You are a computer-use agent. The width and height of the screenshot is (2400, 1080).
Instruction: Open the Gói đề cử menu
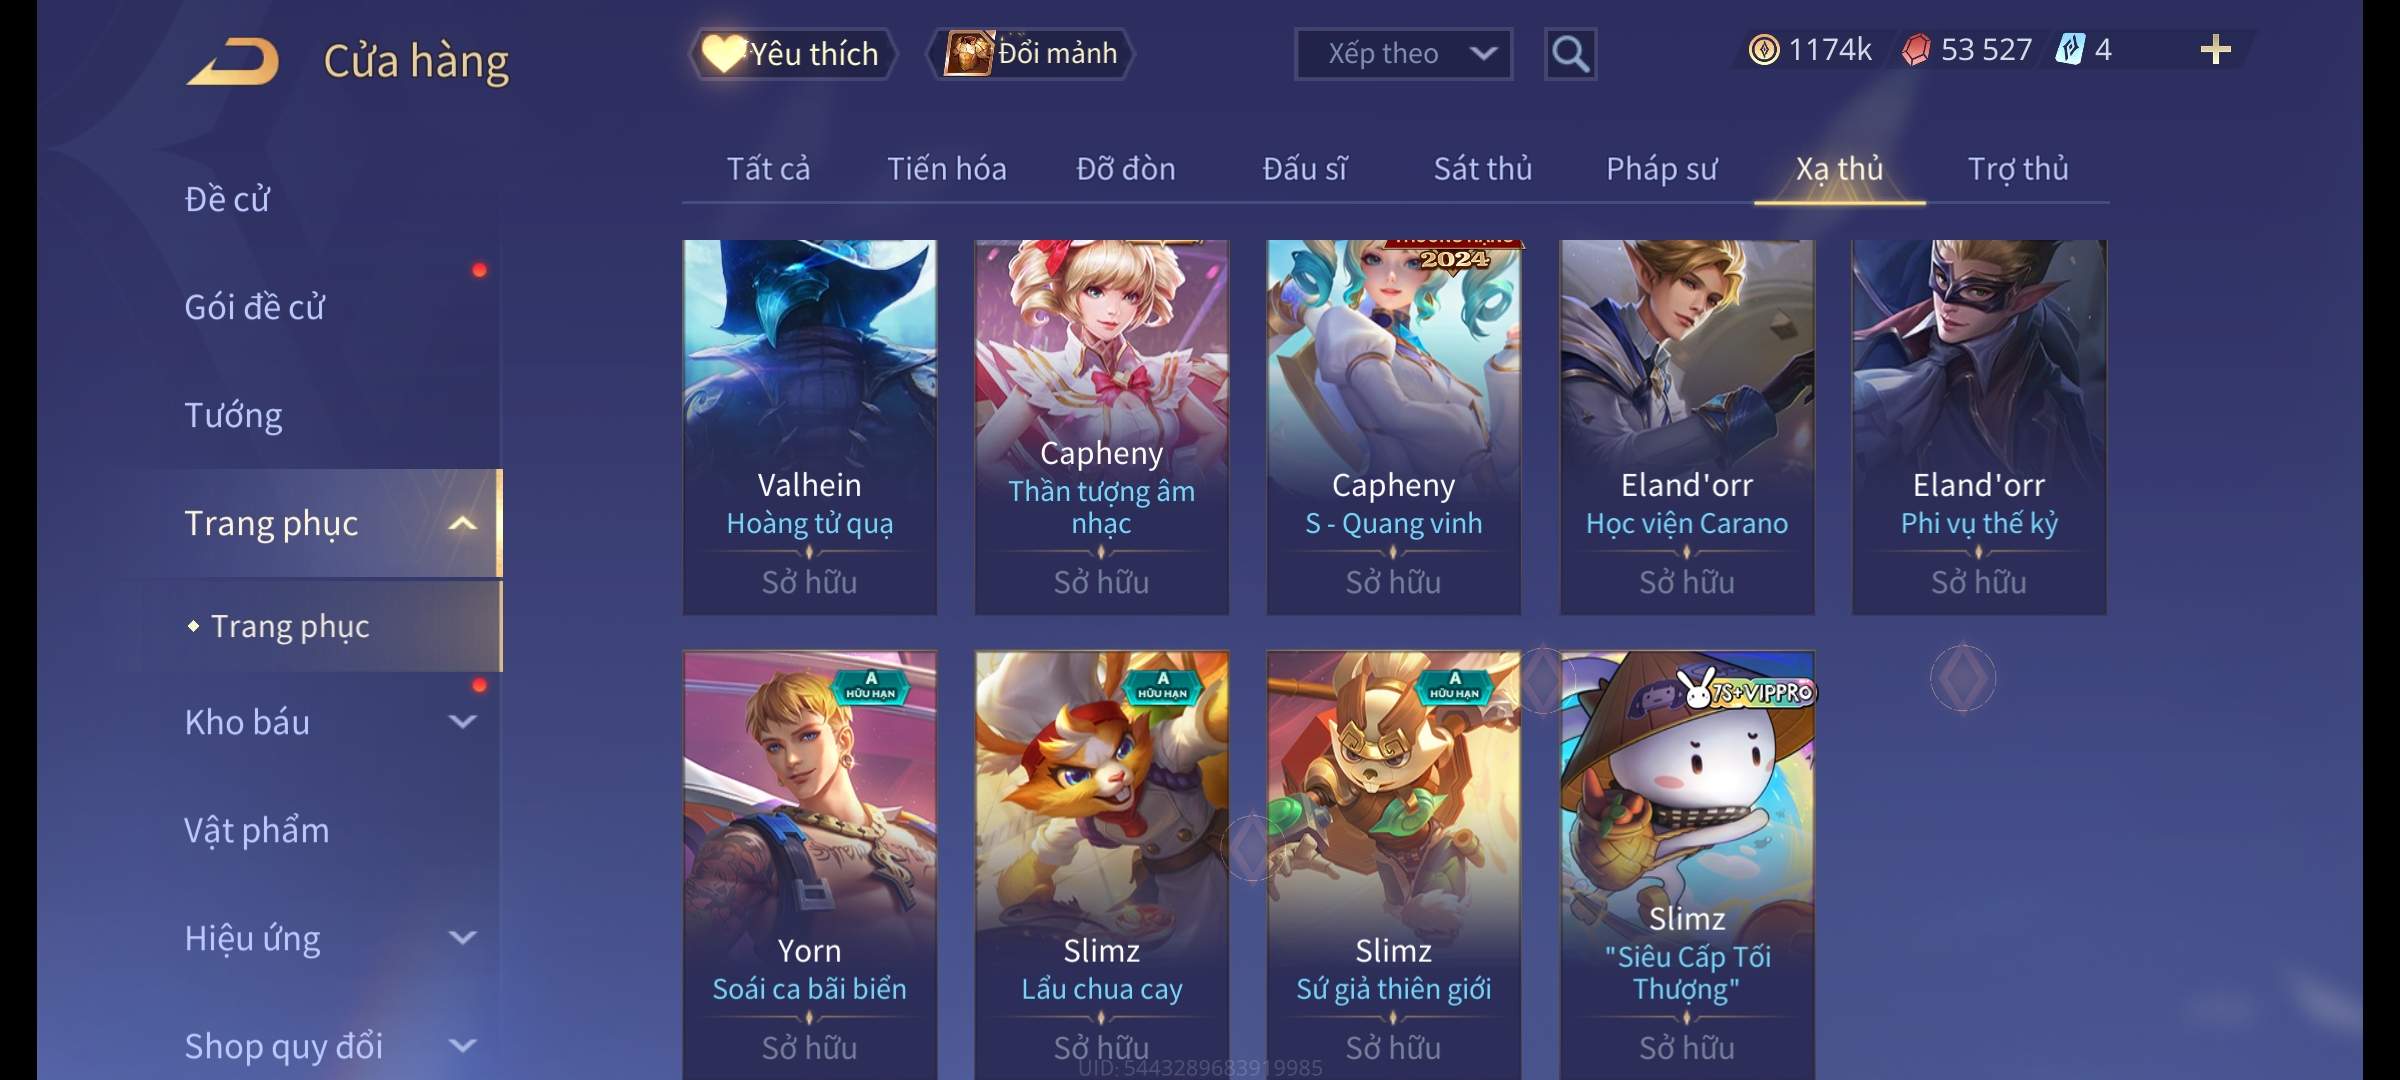pyautogui.click(x=254, y=307)
